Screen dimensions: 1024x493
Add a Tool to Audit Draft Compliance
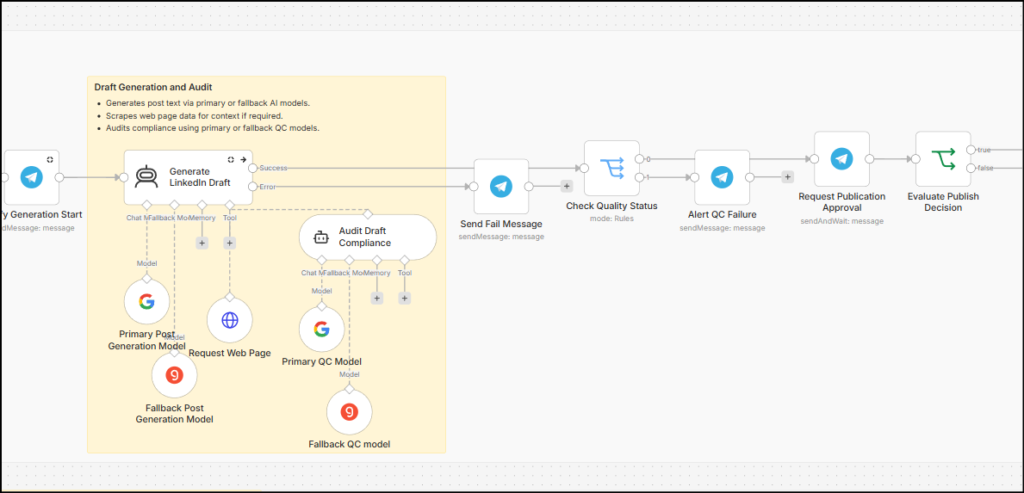point(404,298)
